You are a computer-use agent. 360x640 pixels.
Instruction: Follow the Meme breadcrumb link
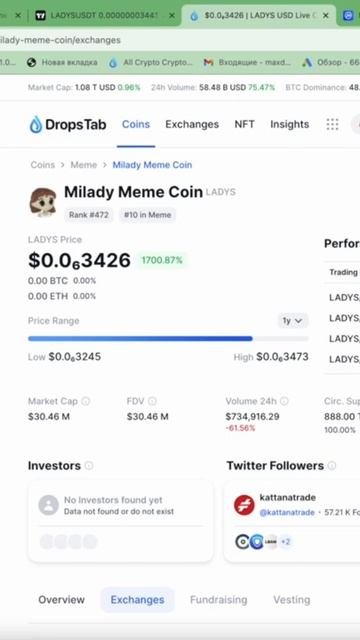pyautogui.click(x=84, y=165)
